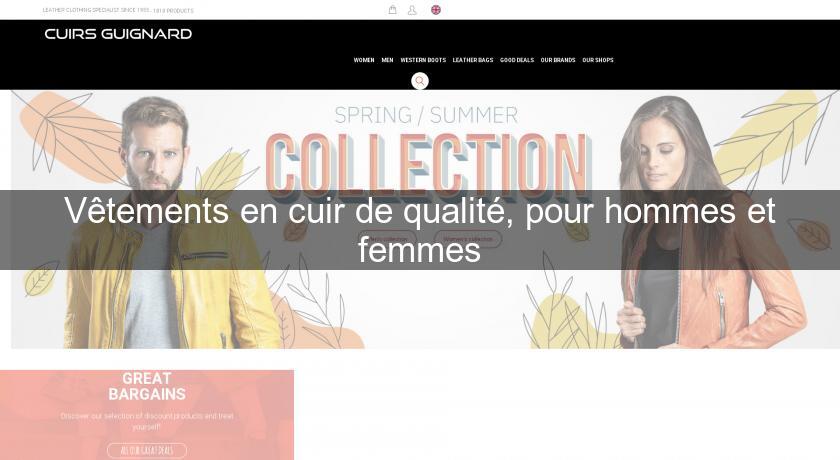840x460 pixels.
Task: Click the Cuirs Guignard logo
Action: coord(118,34)
